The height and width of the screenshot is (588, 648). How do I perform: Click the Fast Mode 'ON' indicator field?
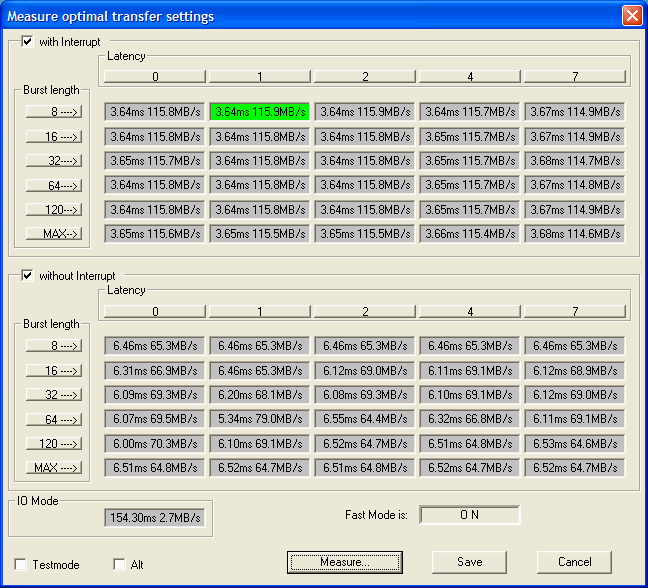point(470,515)
